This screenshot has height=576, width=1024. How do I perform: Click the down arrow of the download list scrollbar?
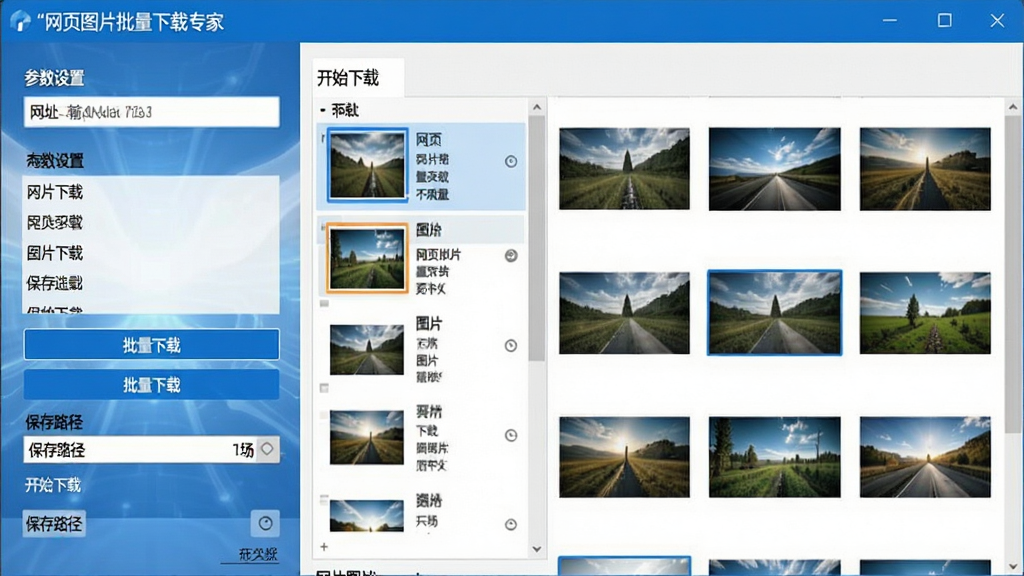tap(537, 549)
